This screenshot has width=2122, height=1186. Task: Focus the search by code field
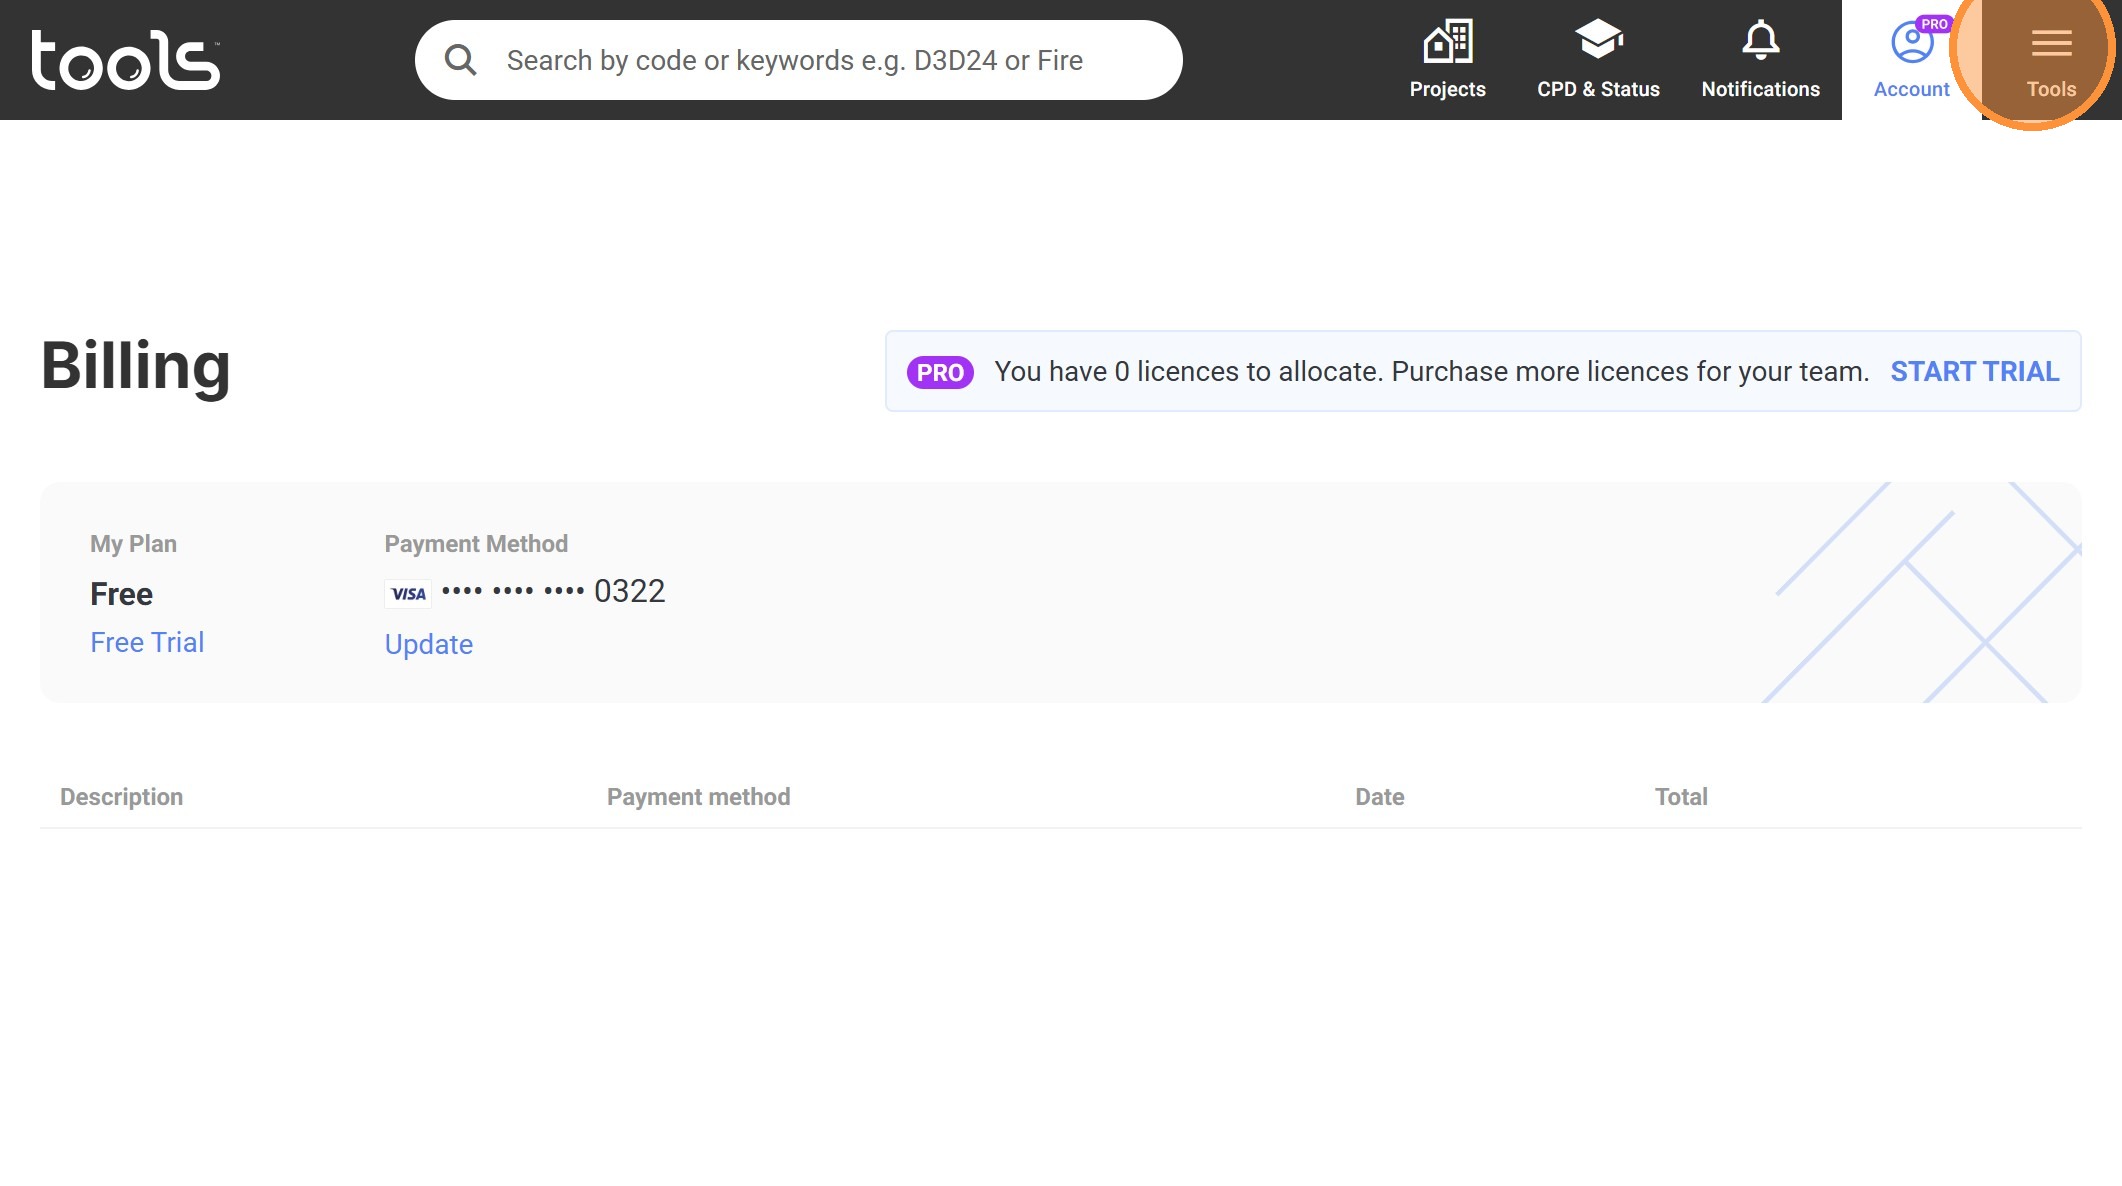tap(795, 60)
